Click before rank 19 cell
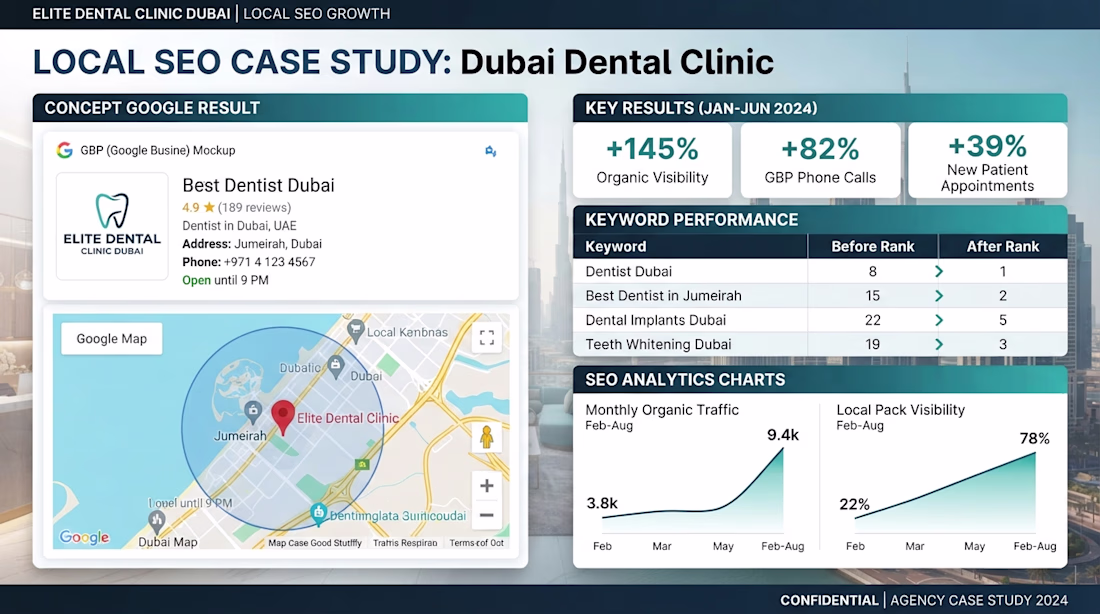Viewport: 1100px width, 614px height. coord(873,345)
